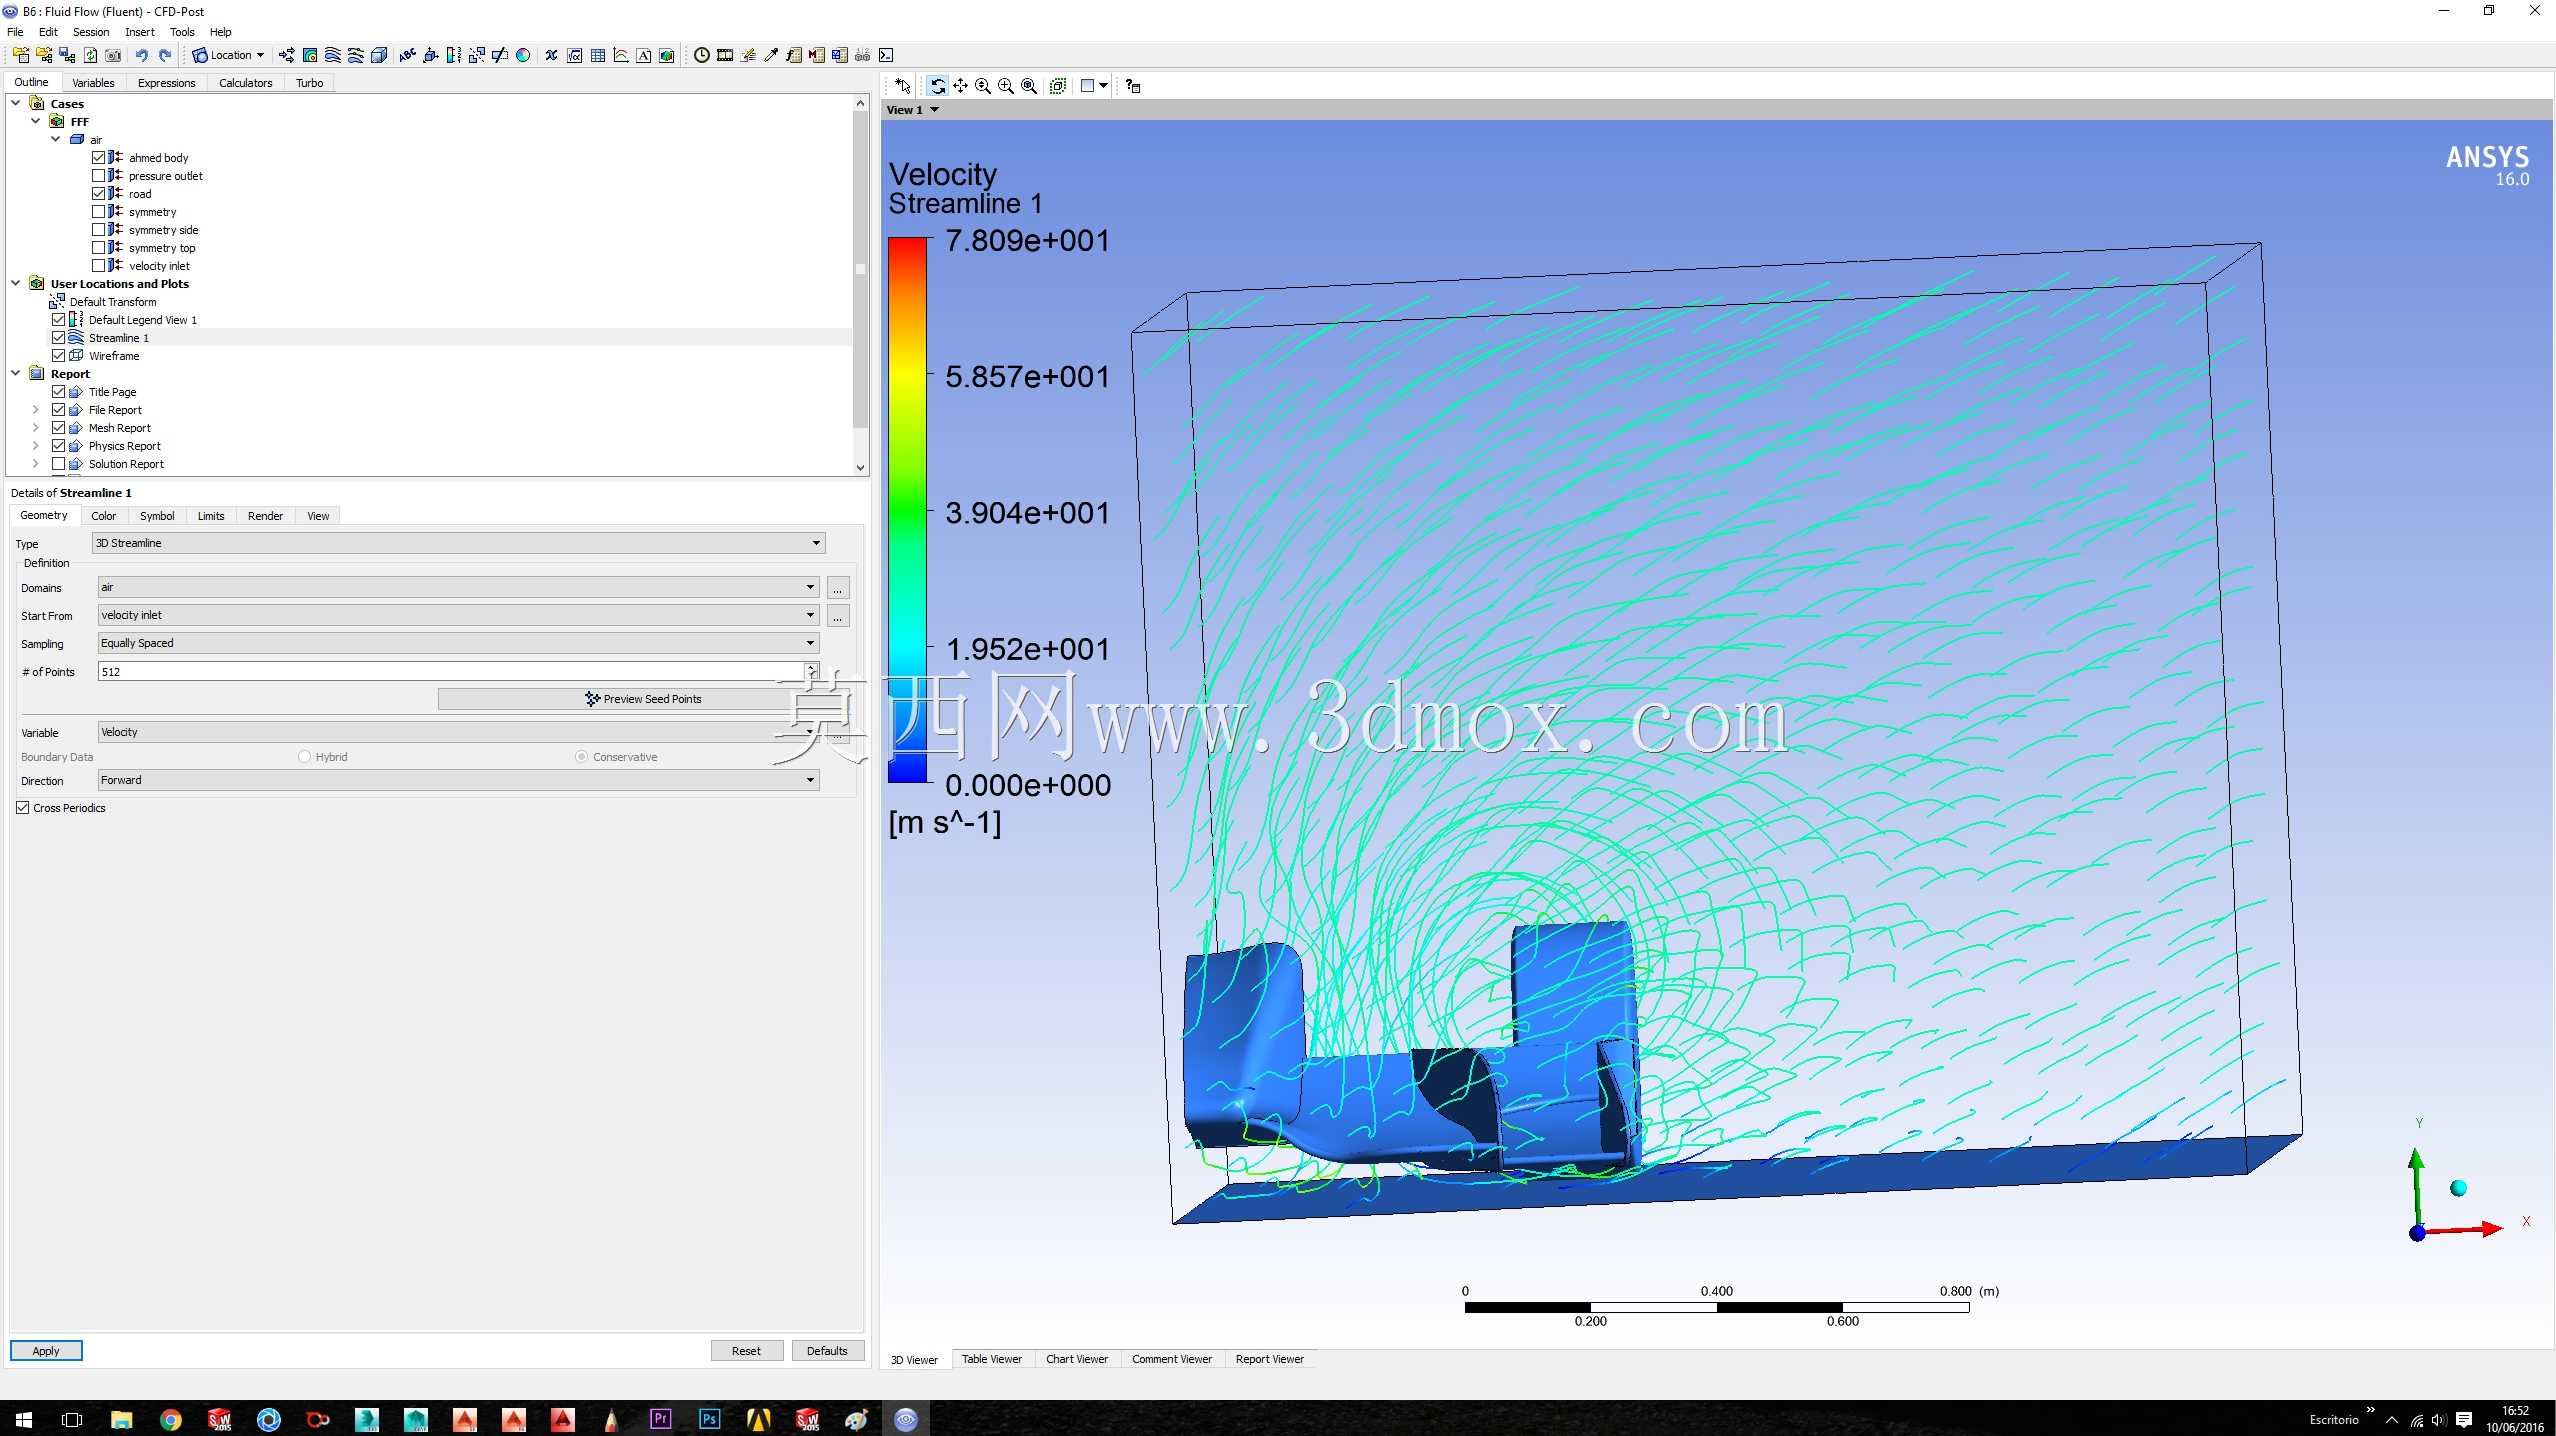Toggle the Wireframe visibility checkbox
The image size is (2556, 1436).
click(x=59, y=356)
